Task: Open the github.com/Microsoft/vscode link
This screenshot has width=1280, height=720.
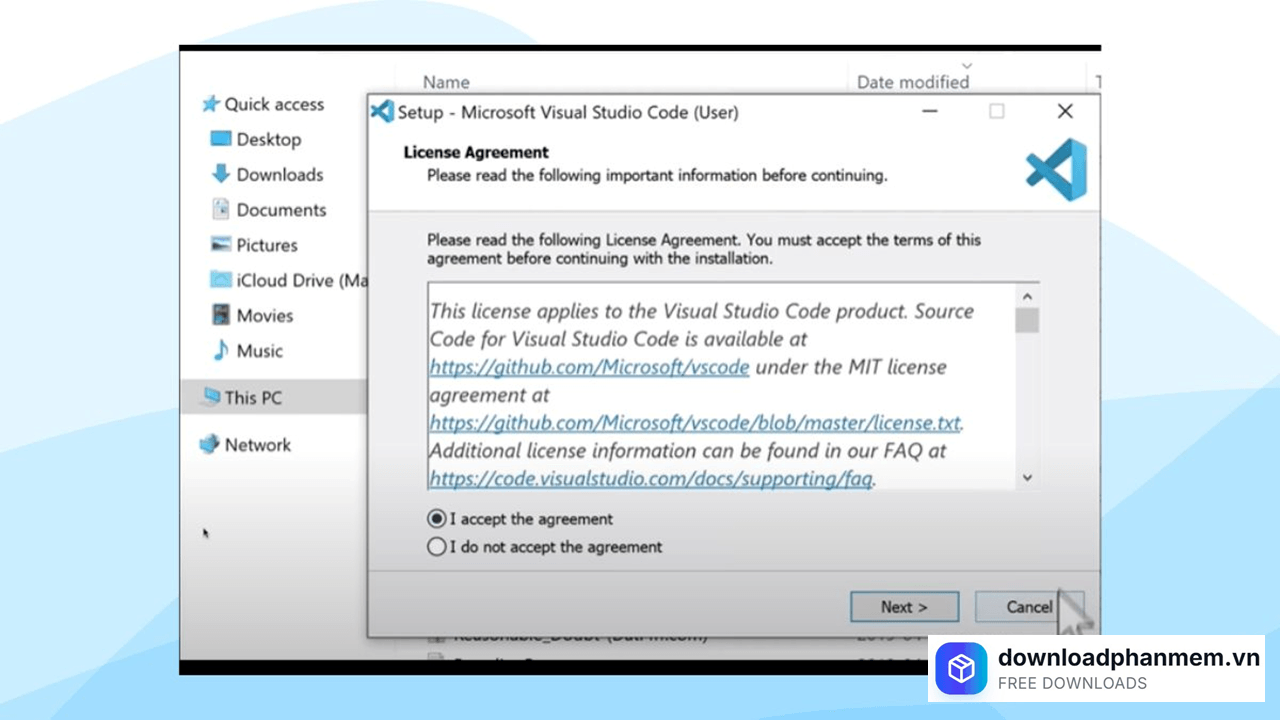Action: [x=589, y=367]
